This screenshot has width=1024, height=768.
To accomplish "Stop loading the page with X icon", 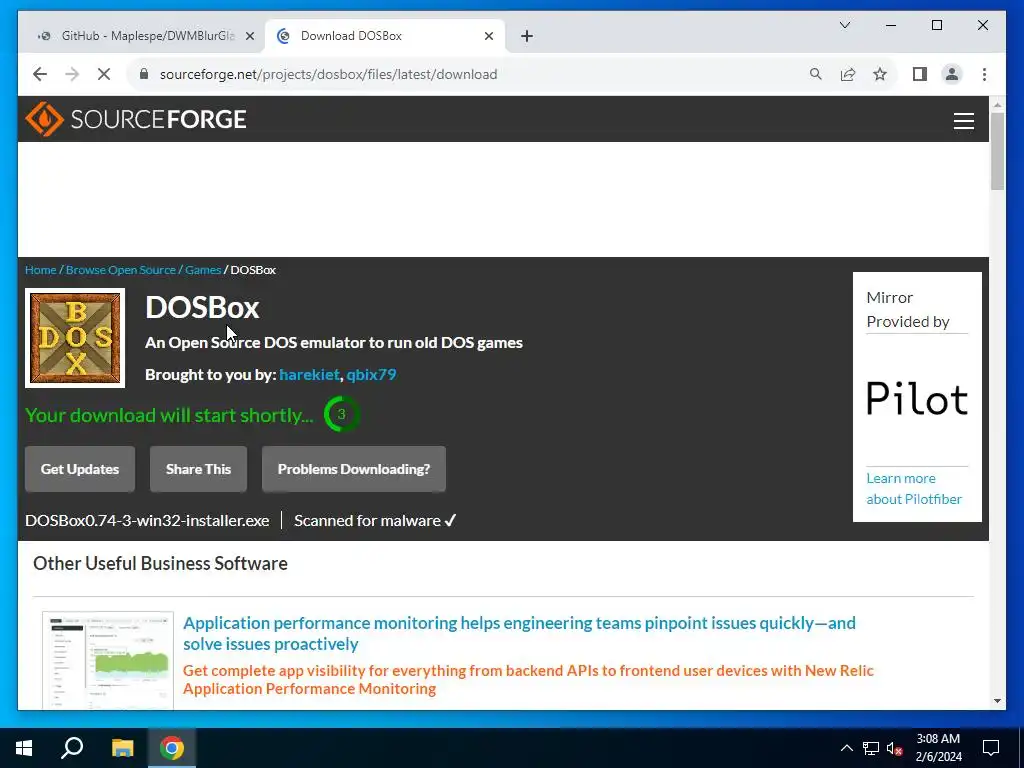I will pos(104,74).
